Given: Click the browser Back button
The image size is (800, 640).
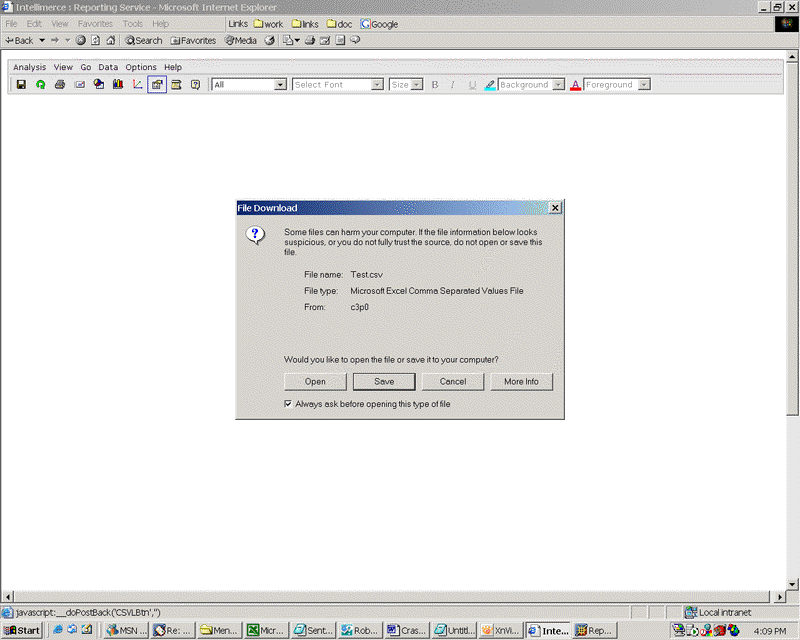Looking at the screenshot, I should click(x=20, y=40).
